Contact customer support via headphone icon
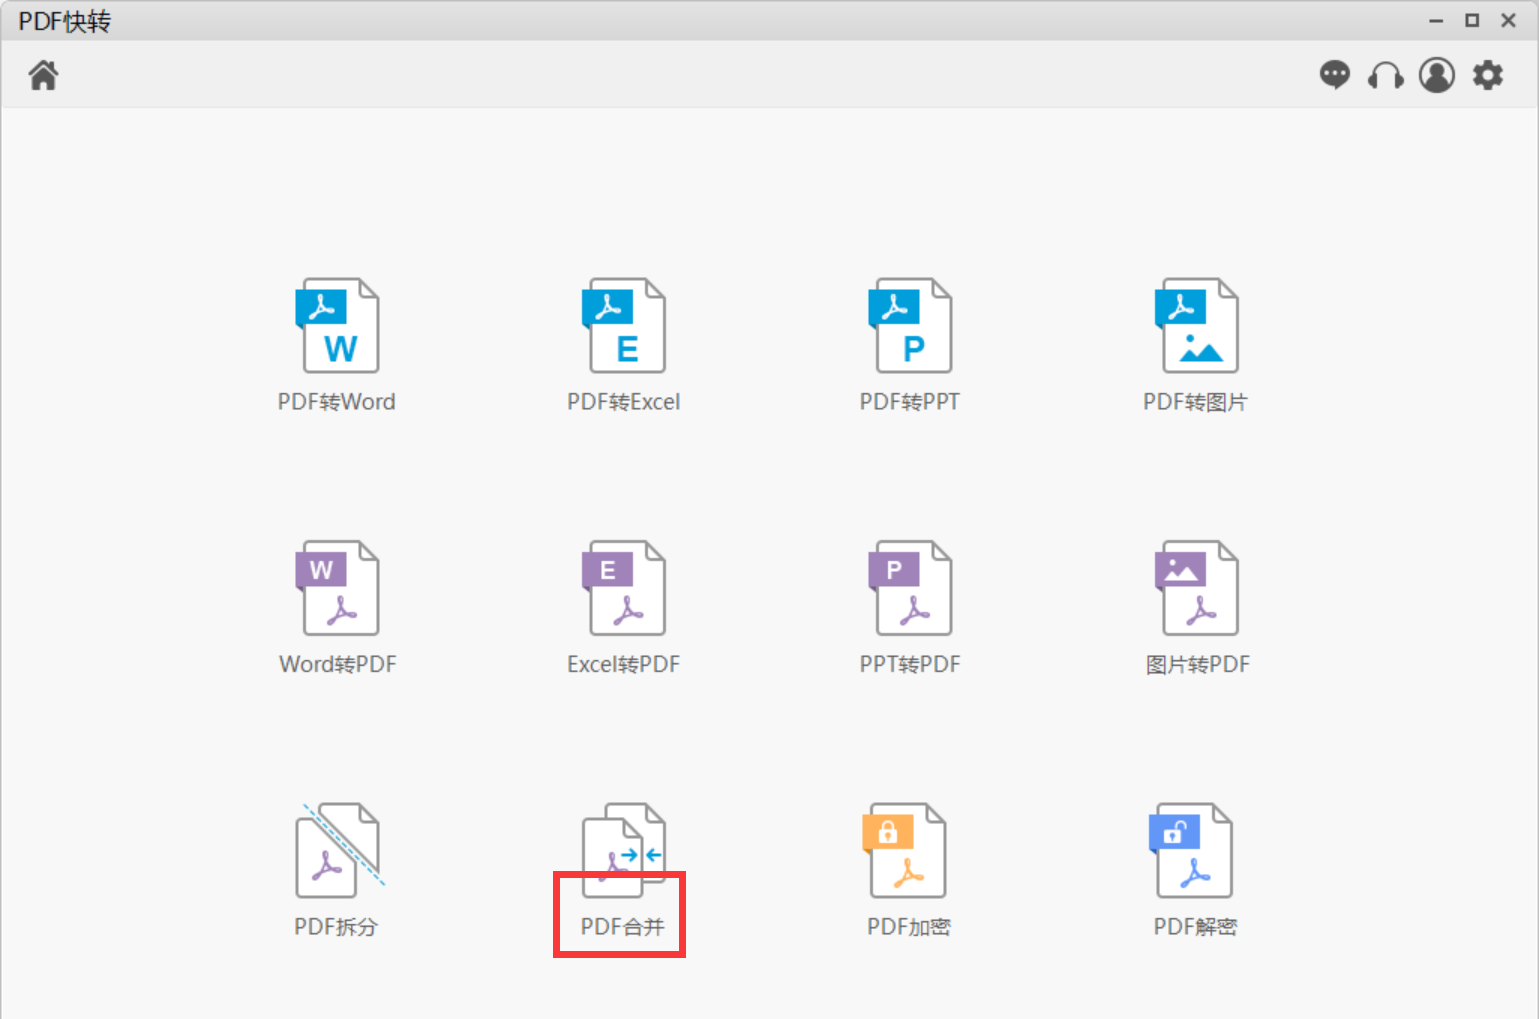The height and width of the screenshot is (1019, 1539). pyautogui.click(x=1385, y=75)
